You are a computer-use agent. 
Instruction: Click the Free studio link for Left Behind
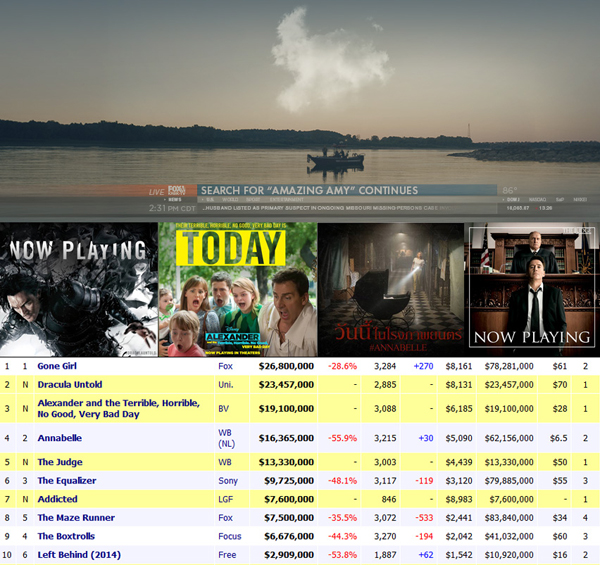click(x=227, y=555)
